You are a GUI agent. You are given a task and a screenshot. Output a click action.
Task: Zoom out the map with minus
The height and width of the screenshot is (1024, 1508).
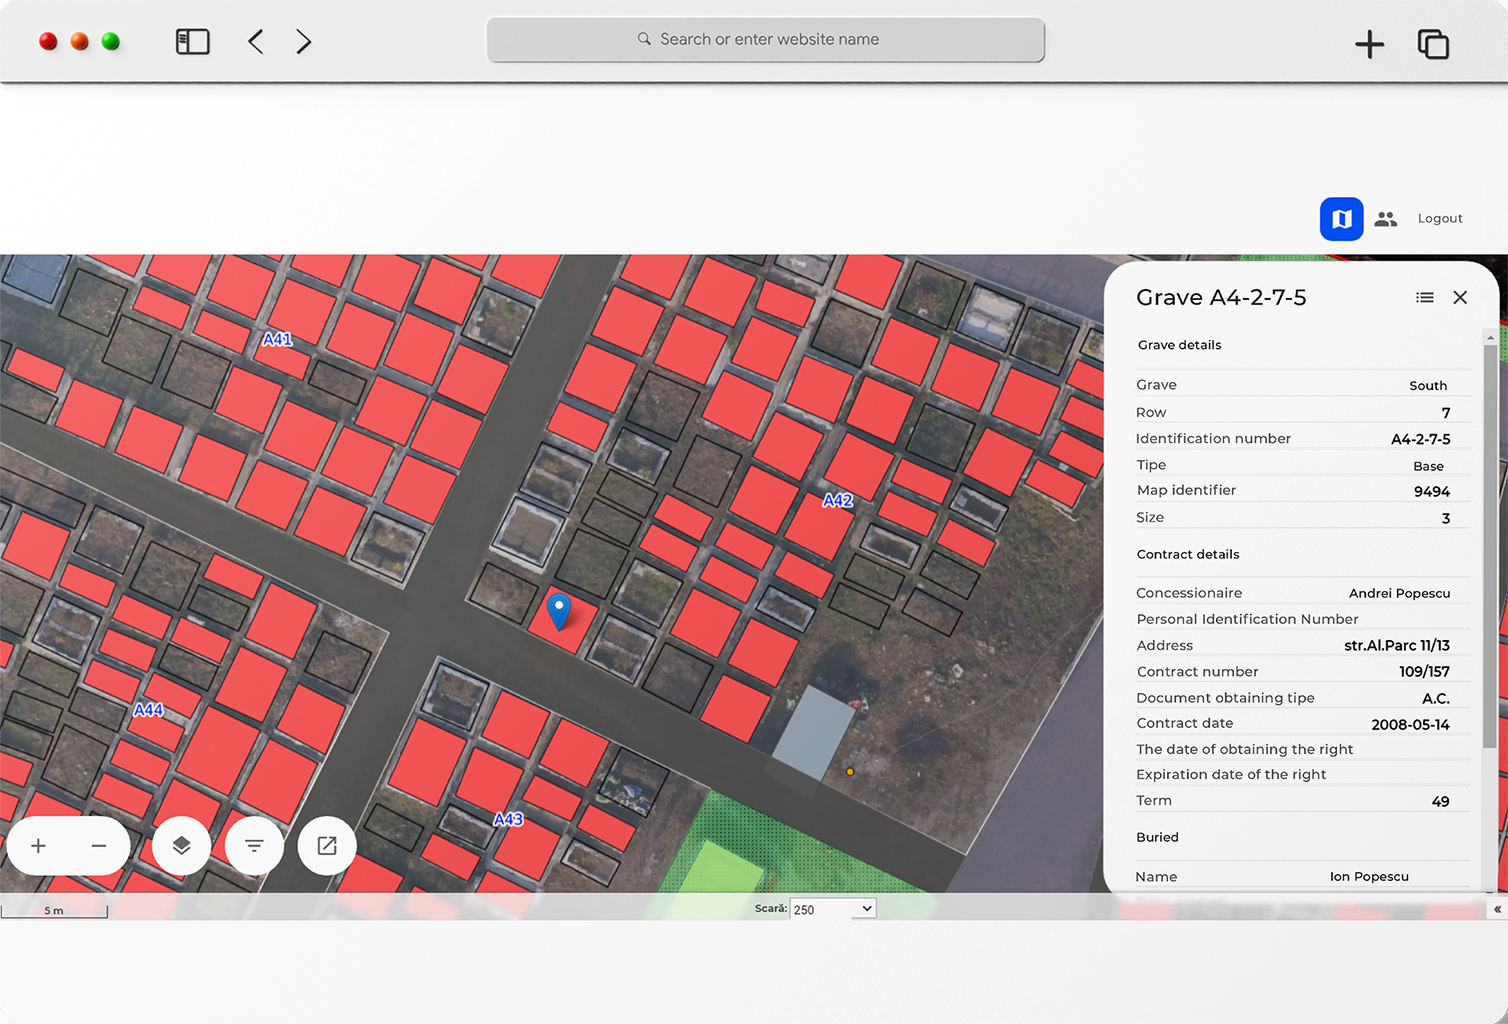(98, 846)
